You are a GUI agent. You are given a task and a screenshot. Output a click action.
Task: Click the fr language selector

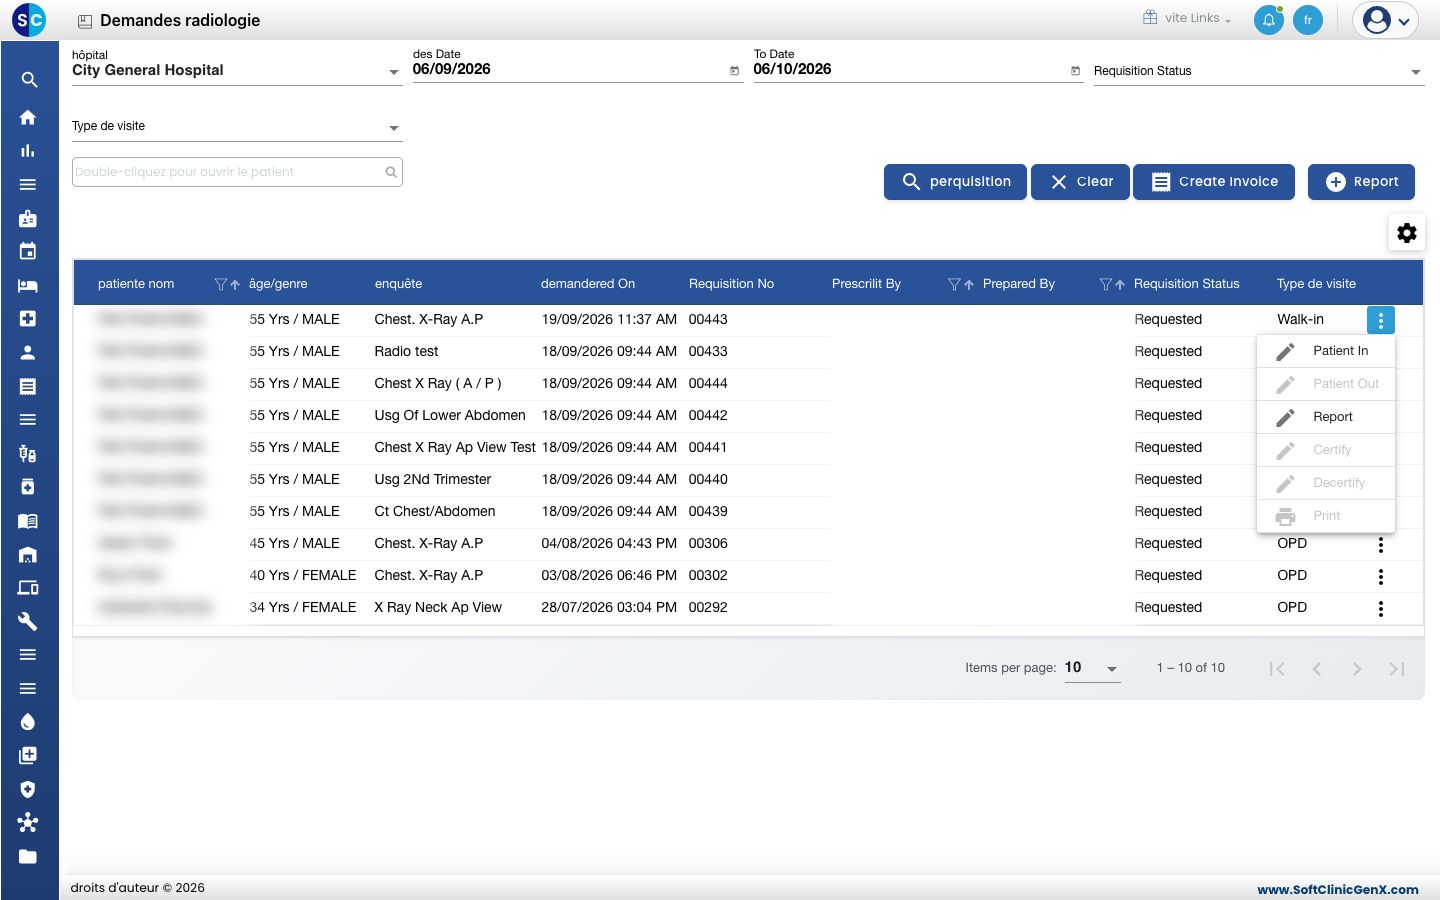point(1308,20)
